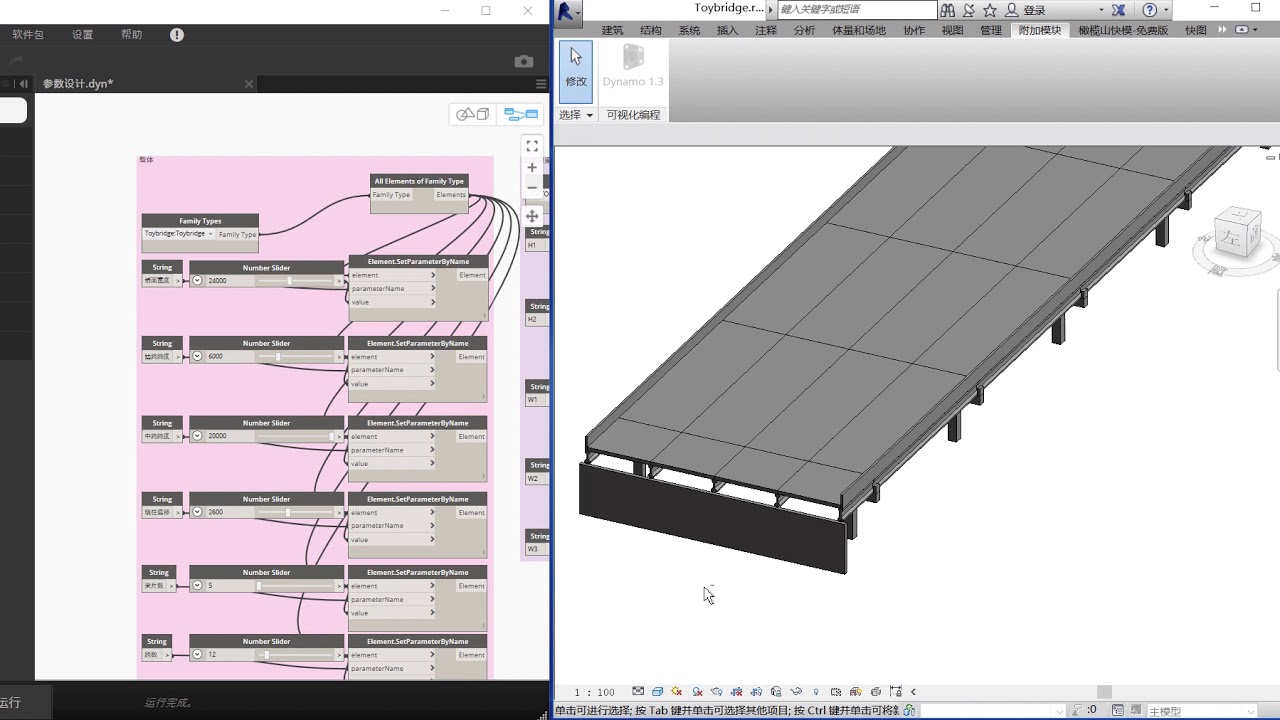Click the exclamation notification icon in Dynamo menu bar
Image resolution: width=1280 pixels, height=720 pixels.
[177, 34]
